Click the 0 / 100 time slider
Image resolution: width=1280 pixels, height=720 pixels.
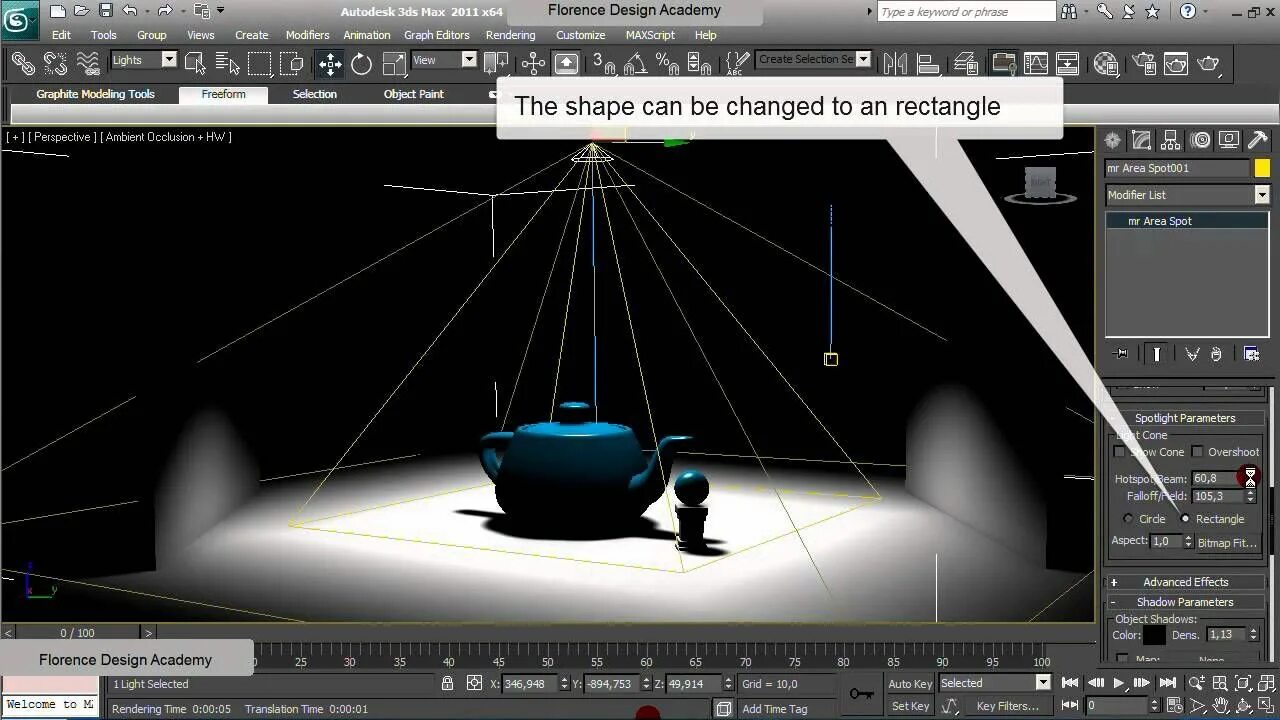pyautogui.click(x=77, y=633)
